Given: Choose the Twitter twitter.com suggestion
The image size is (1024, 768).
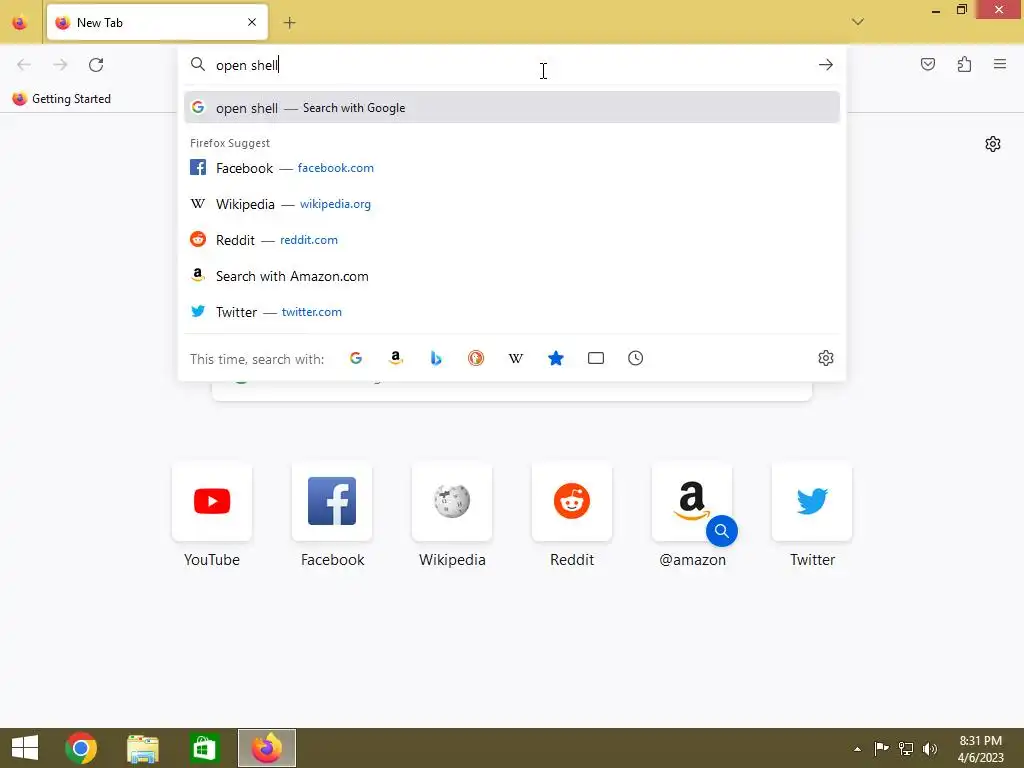Looking at the screenshot, I should (x=511, y=312).
